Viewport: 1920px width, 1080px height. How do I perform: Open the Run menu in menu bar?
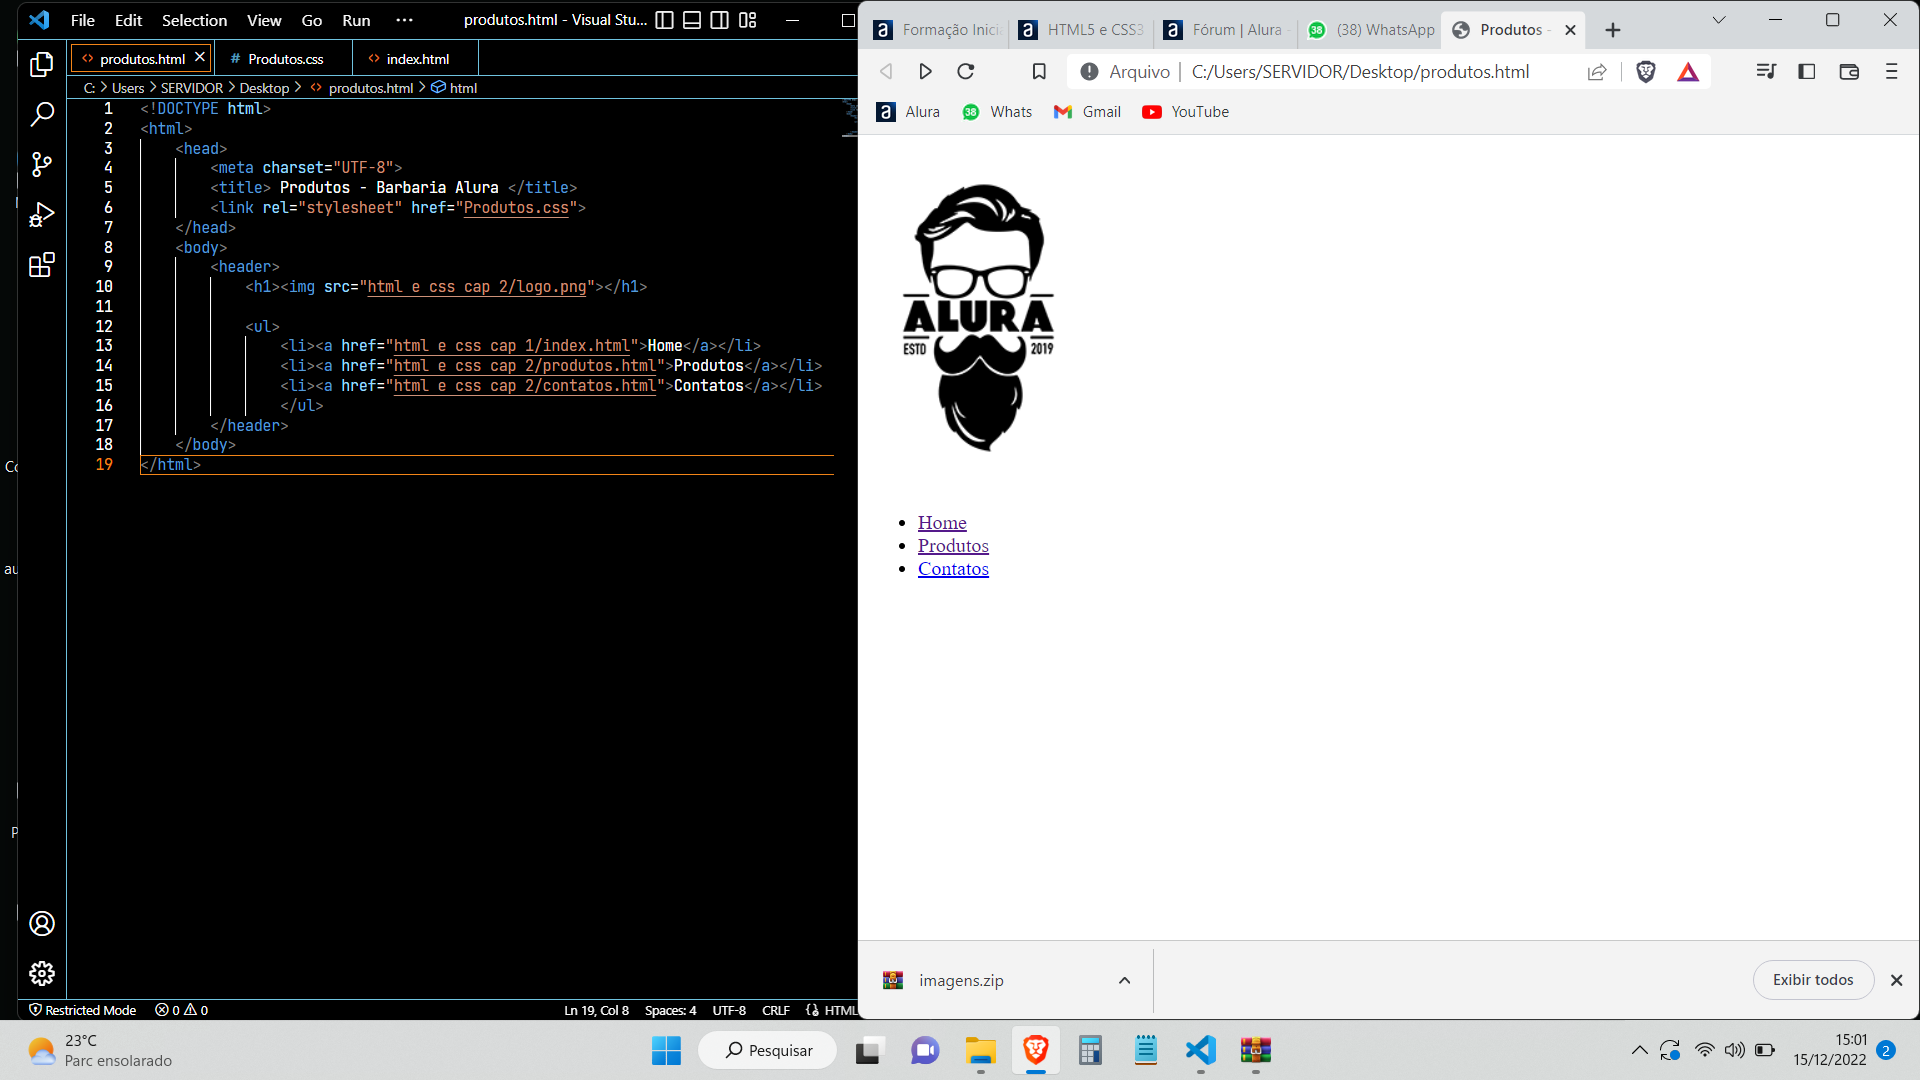356,20
